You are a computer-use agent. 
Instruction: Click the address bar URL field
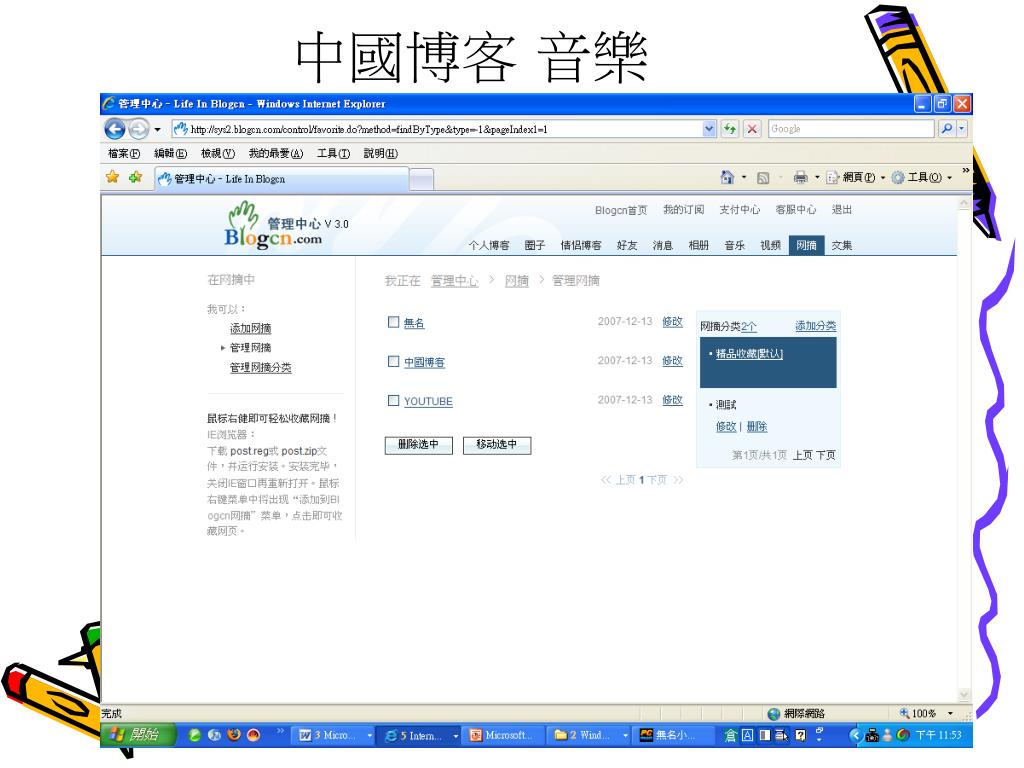[x=438, y=129]
